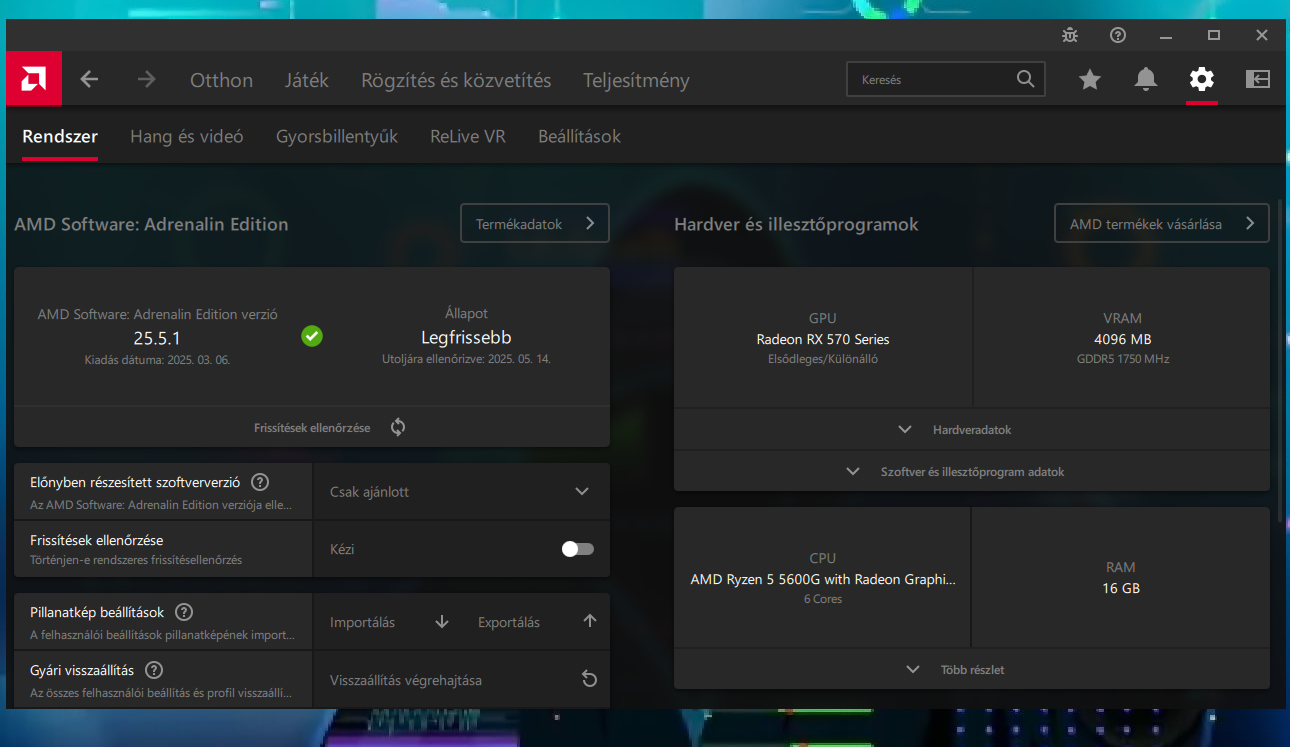Click the green up-to-date checkmark icon
1290x747 pixels.
pos(312,336)
